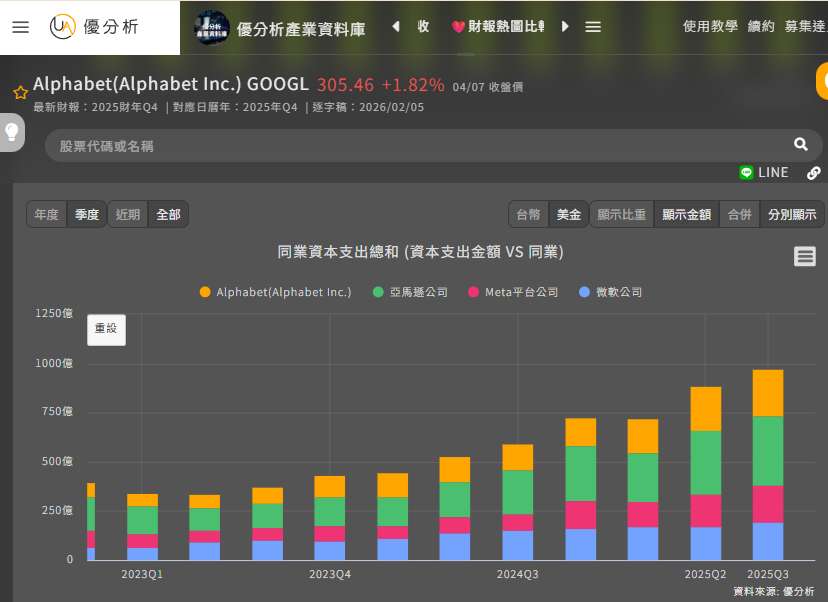Toggle Alphabet orange legend swatch

[x=205, y=292]
